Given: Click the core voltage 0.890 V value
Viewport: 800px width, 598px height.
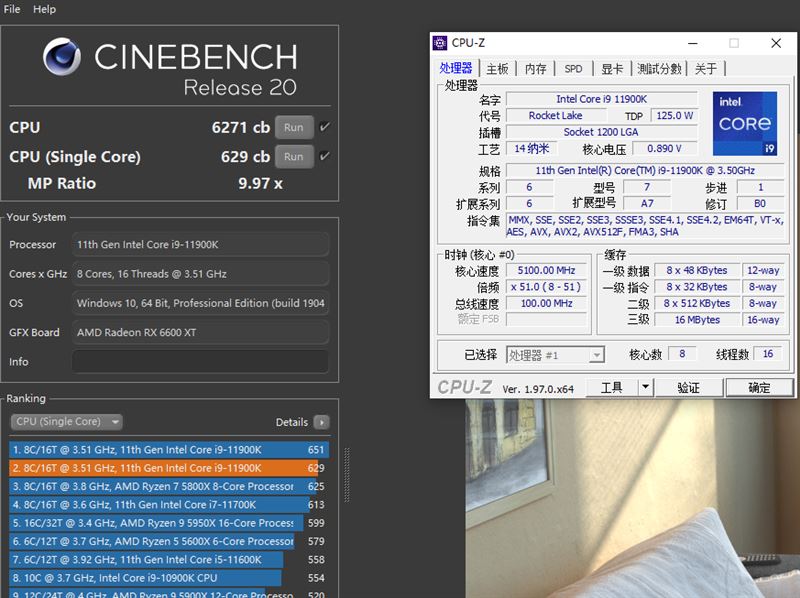Looking at the screenshot, I should 664,148.
